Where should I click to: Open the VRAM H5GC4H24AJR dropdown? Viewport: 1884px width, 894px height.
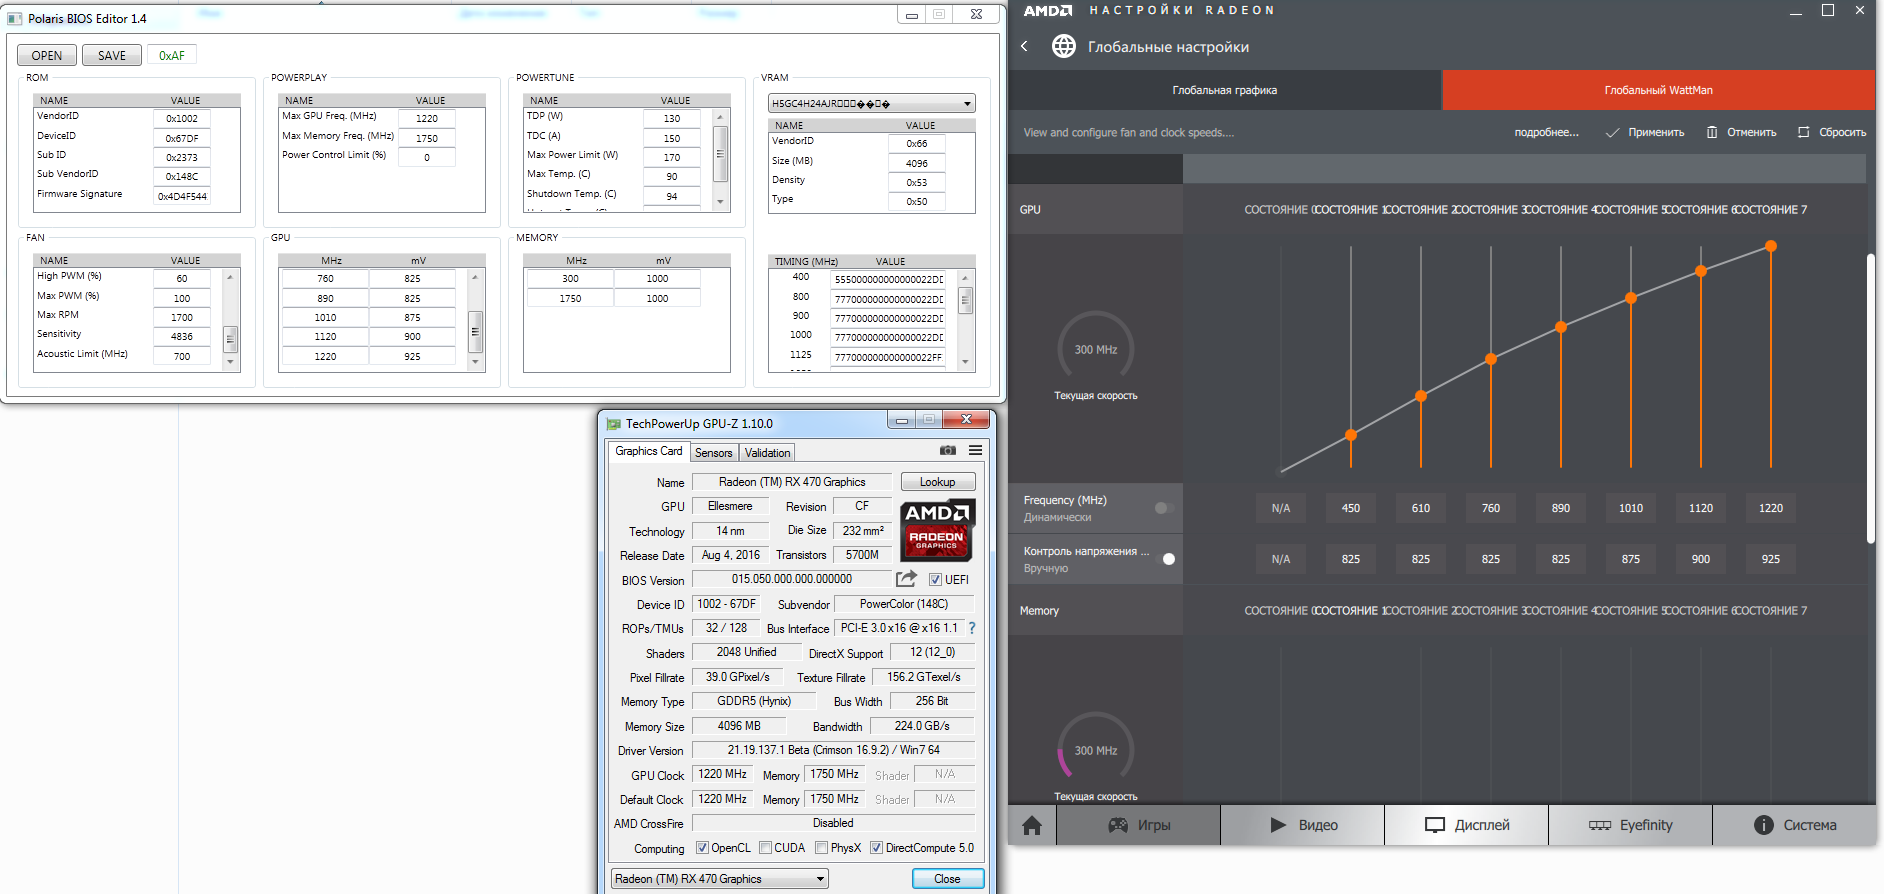point(871,103)
